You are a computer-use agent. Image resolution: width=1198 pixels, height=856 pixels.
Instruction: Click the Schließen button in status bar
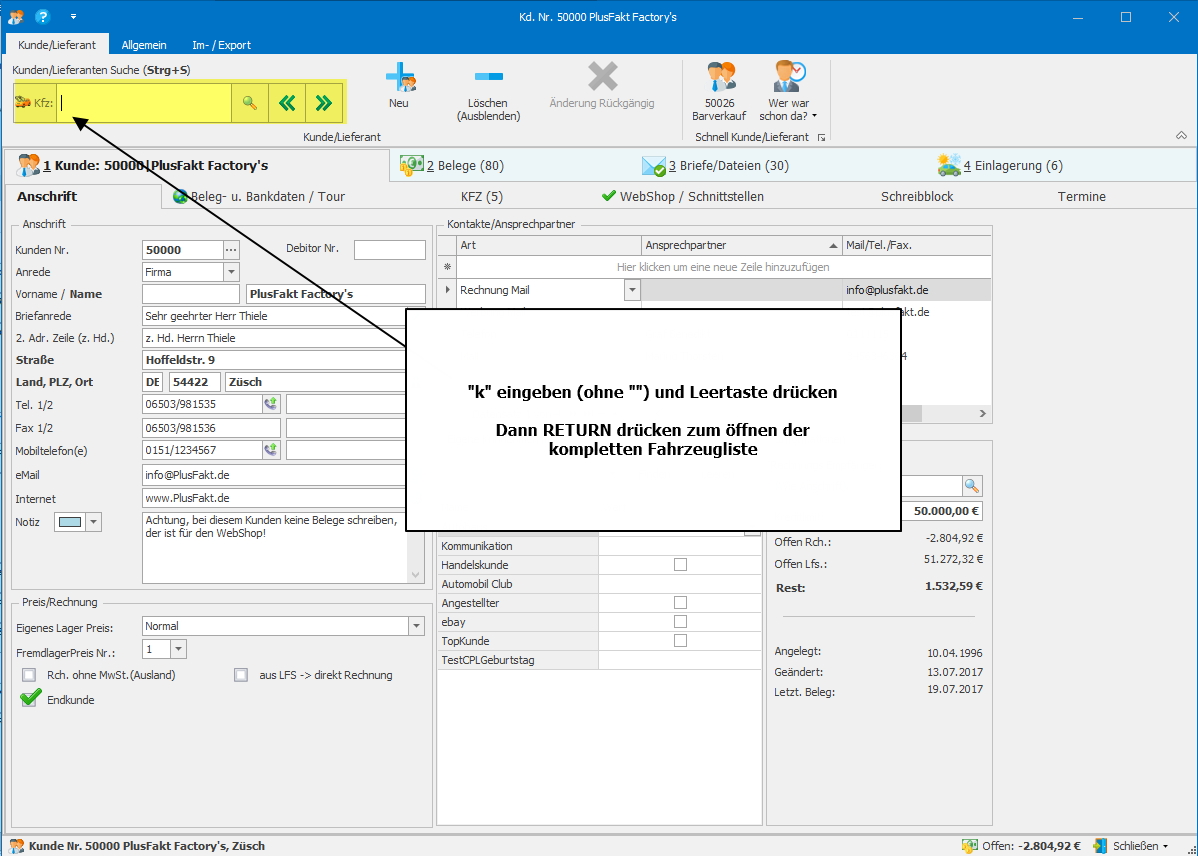point(1131,846)
